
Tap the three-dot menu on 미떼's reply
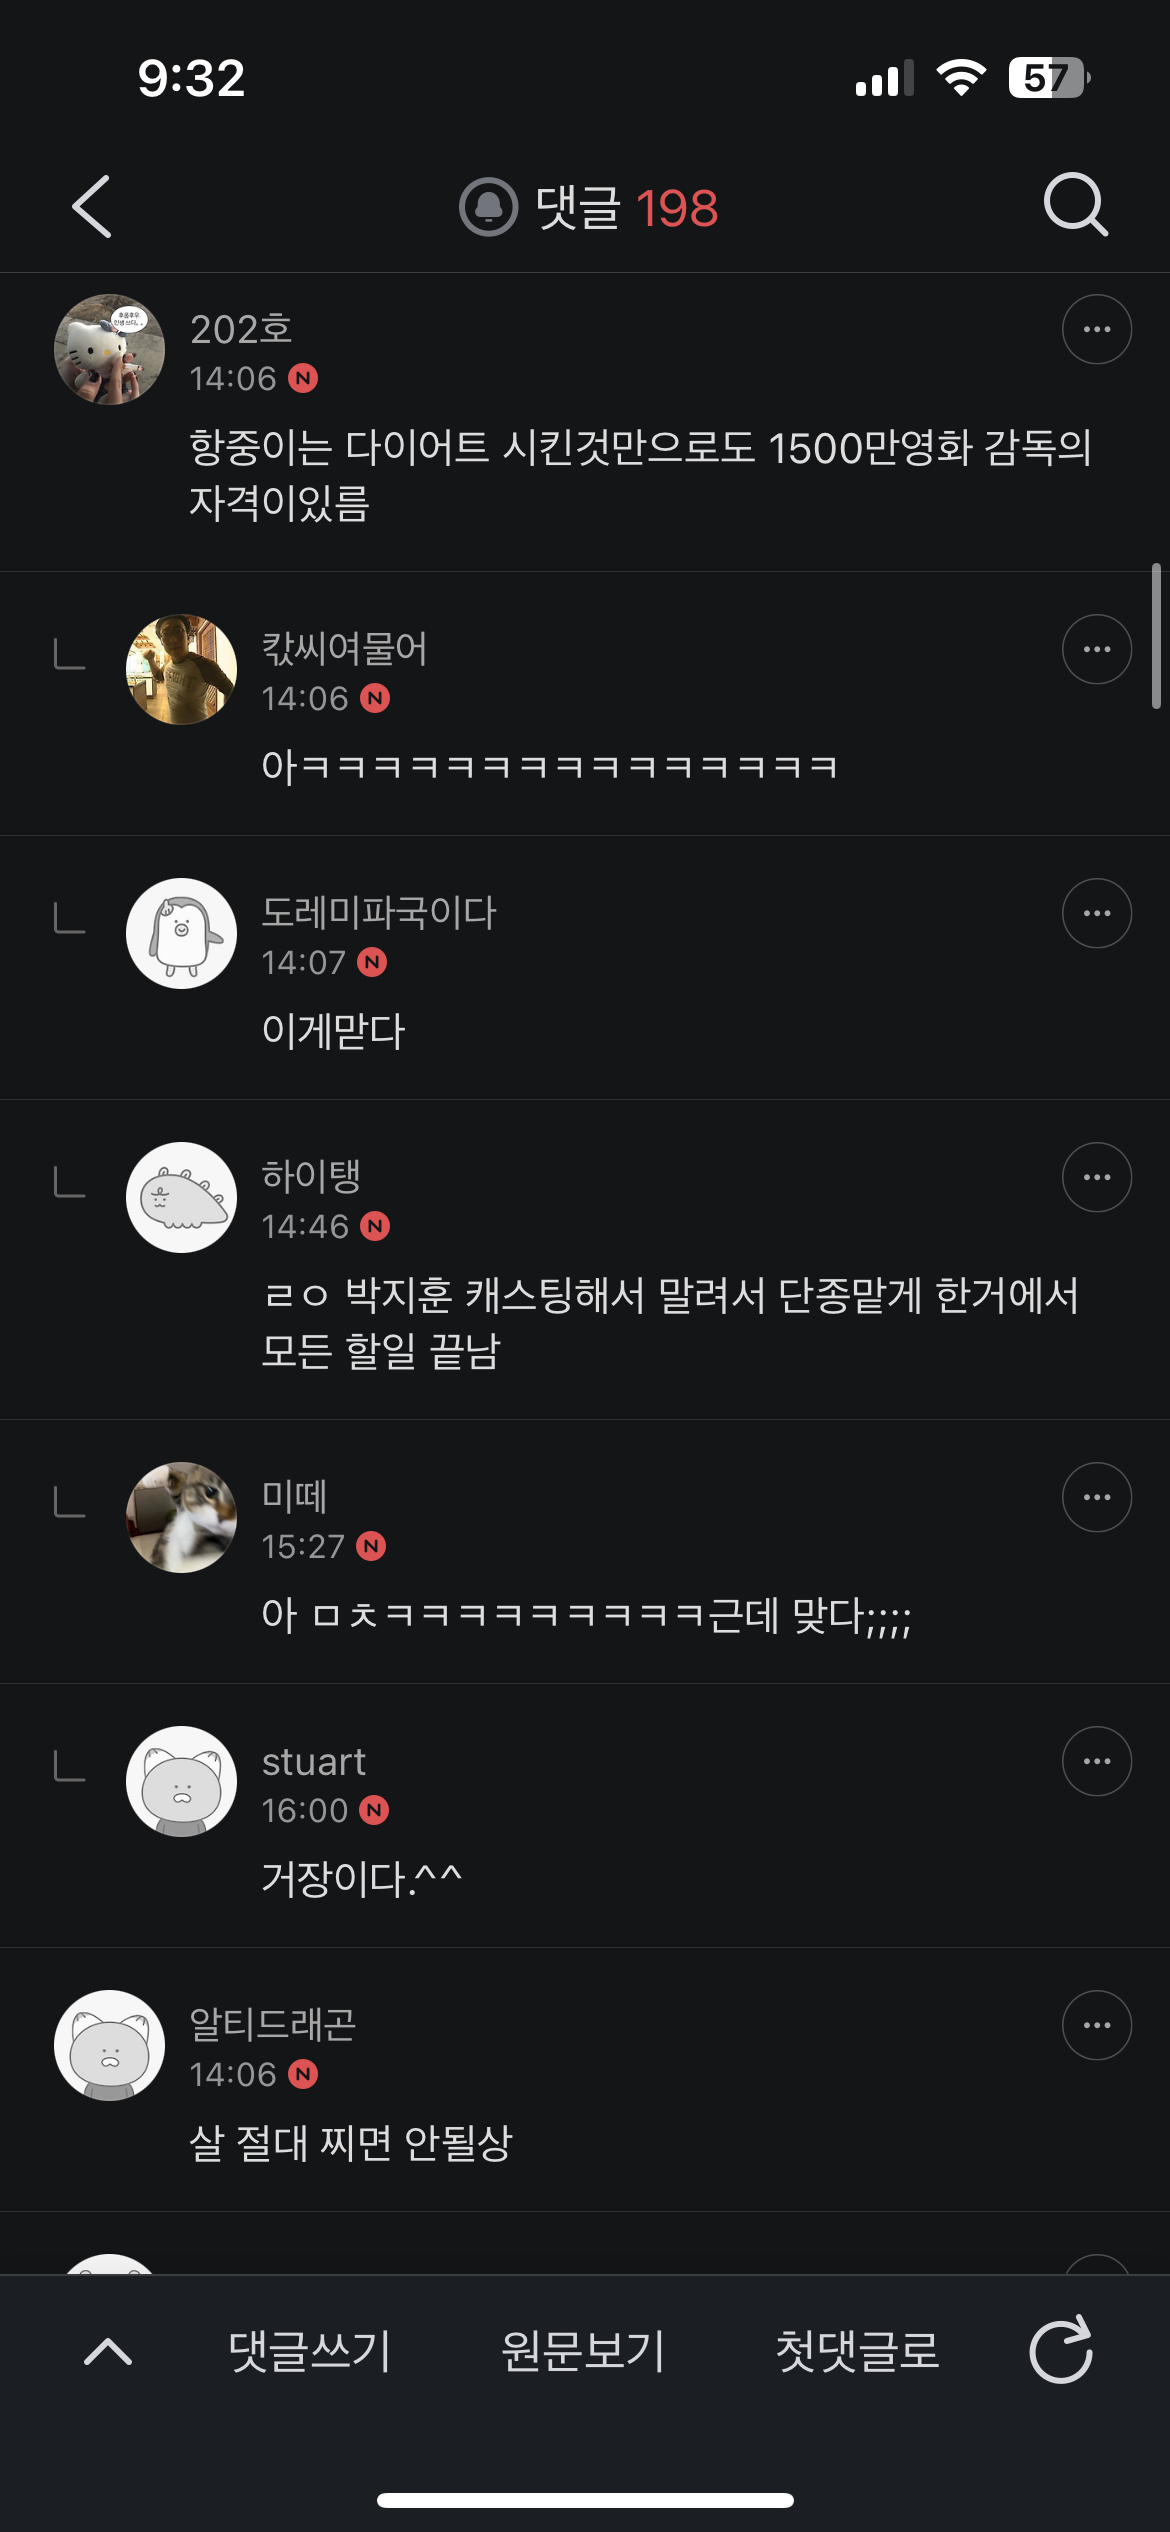[1096, 1498]
